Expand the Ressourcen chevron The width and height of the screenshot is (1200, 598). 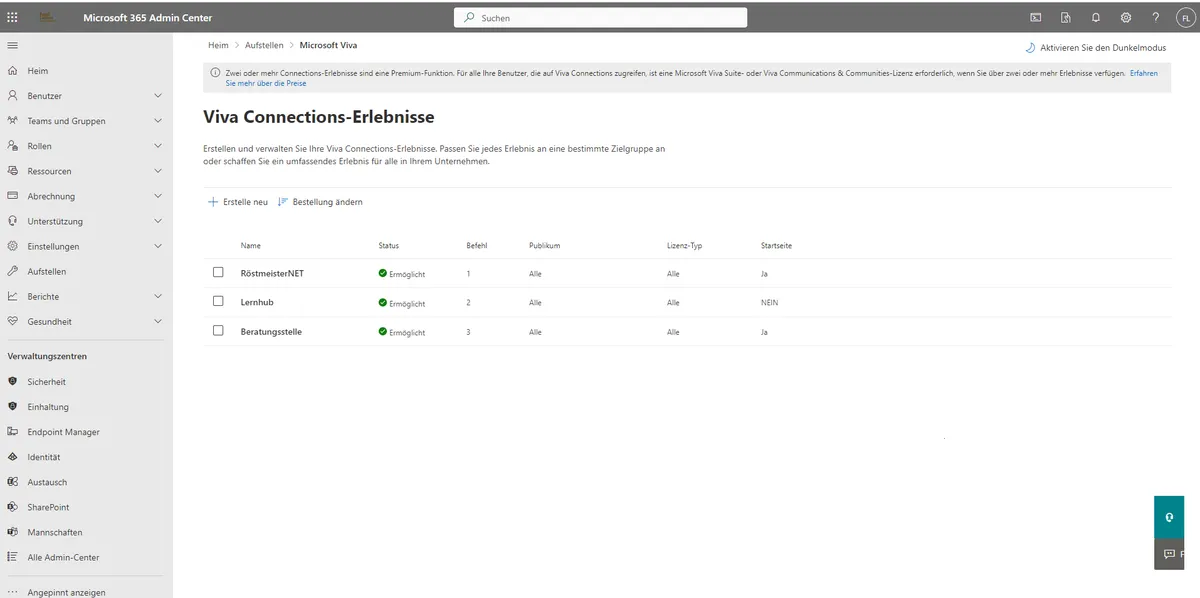158,171
